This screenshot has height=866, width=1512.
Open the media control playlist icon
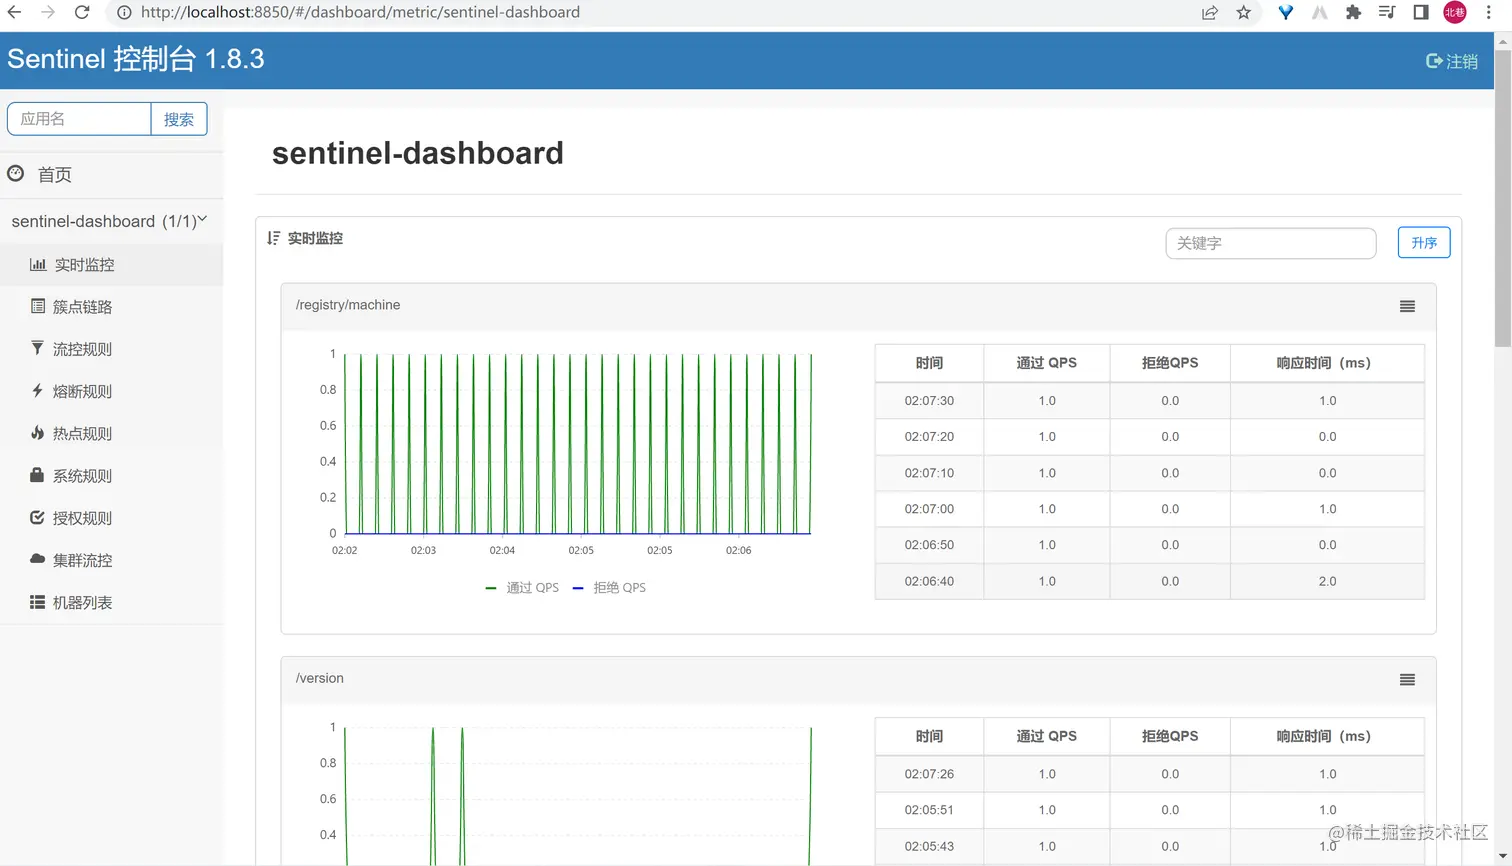[x=1387, y=12]
